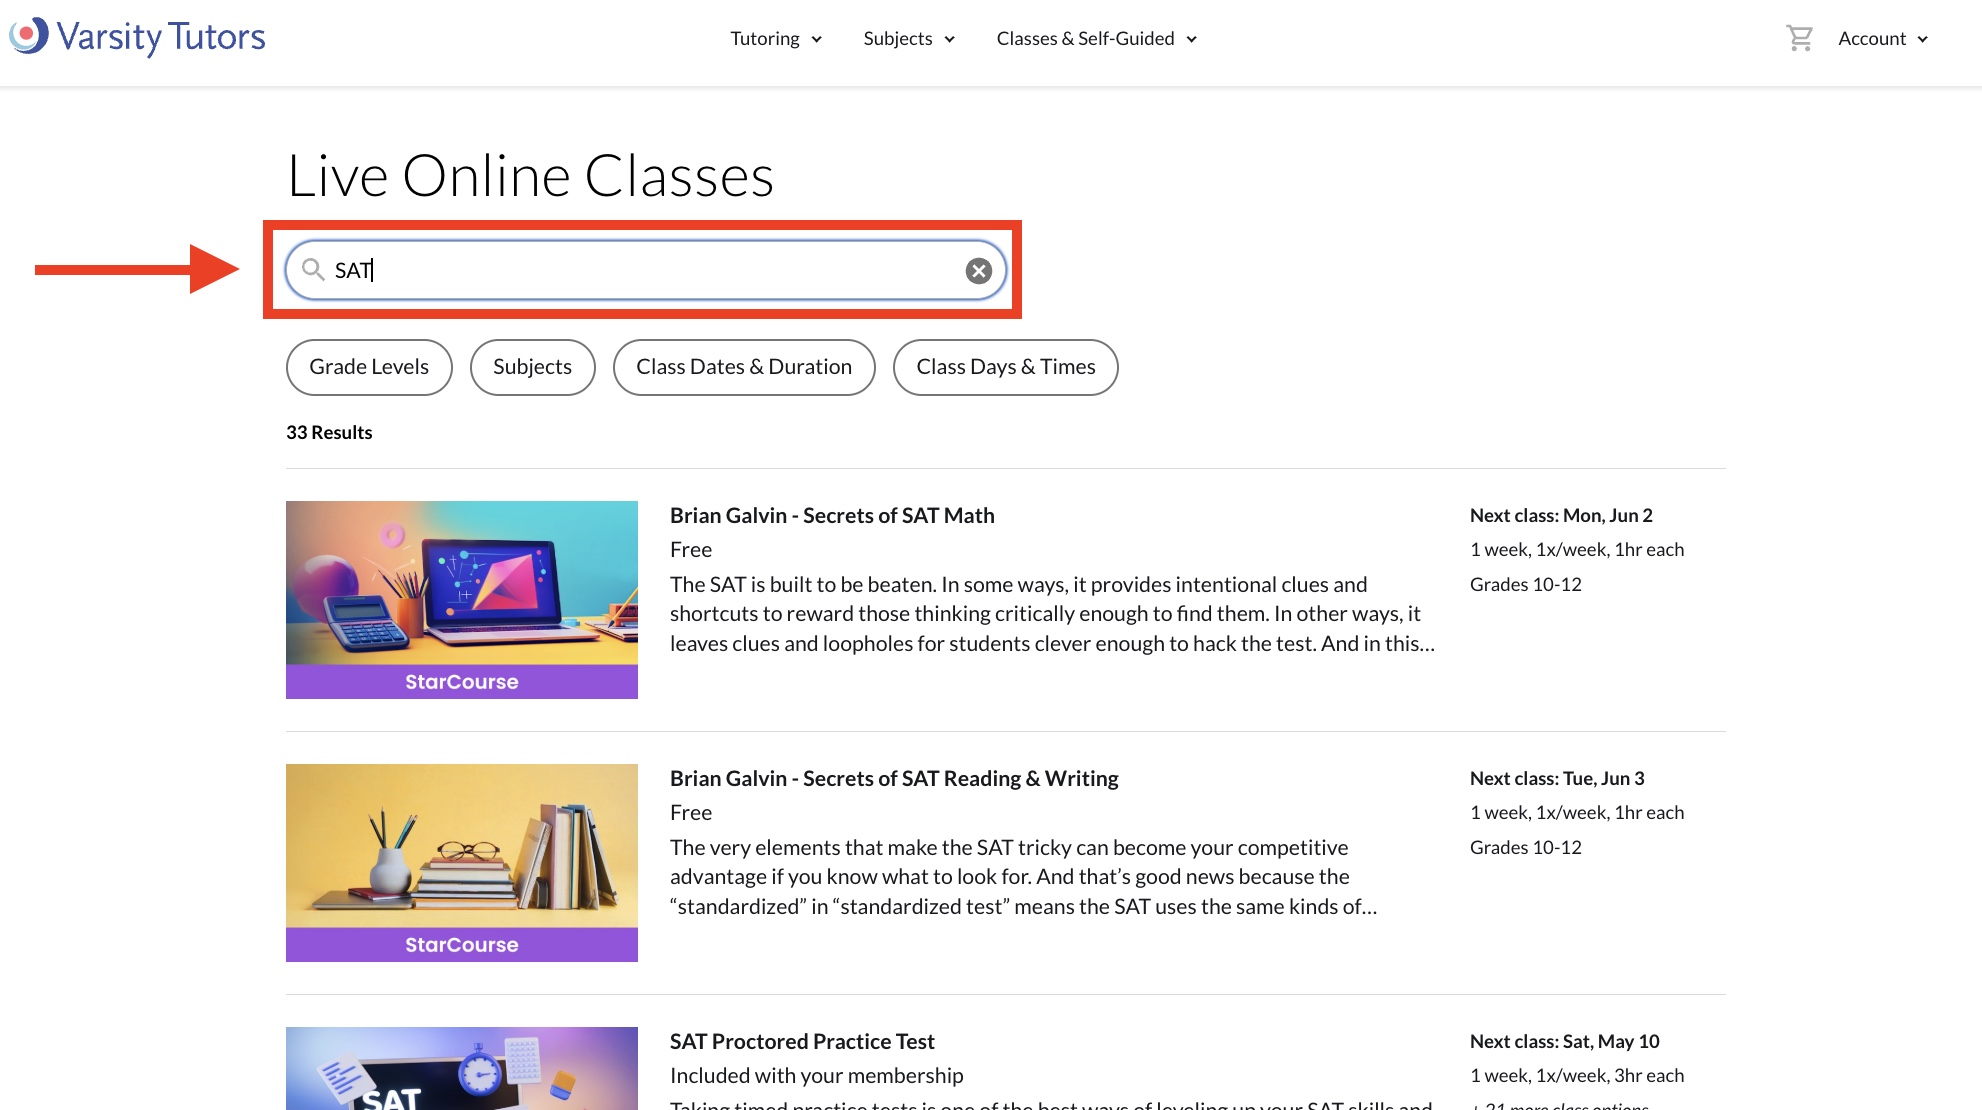Open Secrets of SAT Reading & Writing
Screen dimensions: 1982x1110
pyautogui.click(x=894, y=778)
